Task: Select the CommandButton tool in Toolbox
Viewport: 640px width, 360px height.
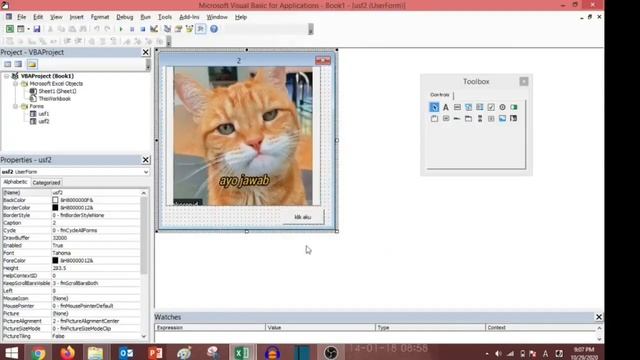Action: coord(446,118)
